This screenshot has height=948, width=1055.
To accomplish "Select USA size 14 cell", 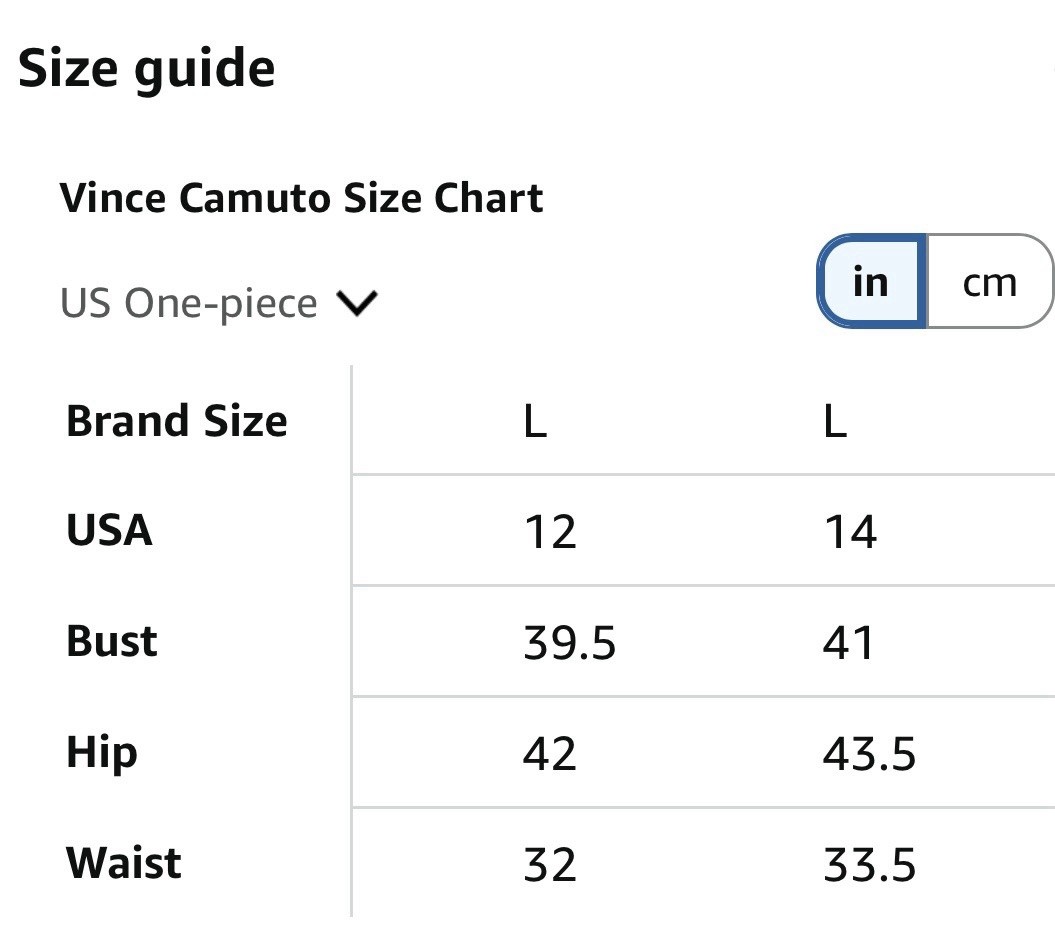I will 850,532.
